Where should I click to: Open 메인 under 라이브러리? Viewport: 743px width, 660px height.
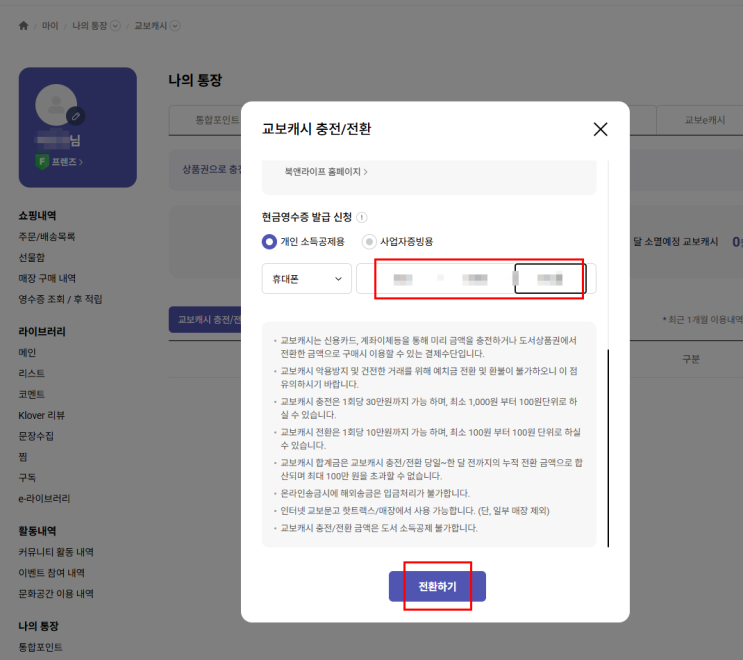[27, 353]
